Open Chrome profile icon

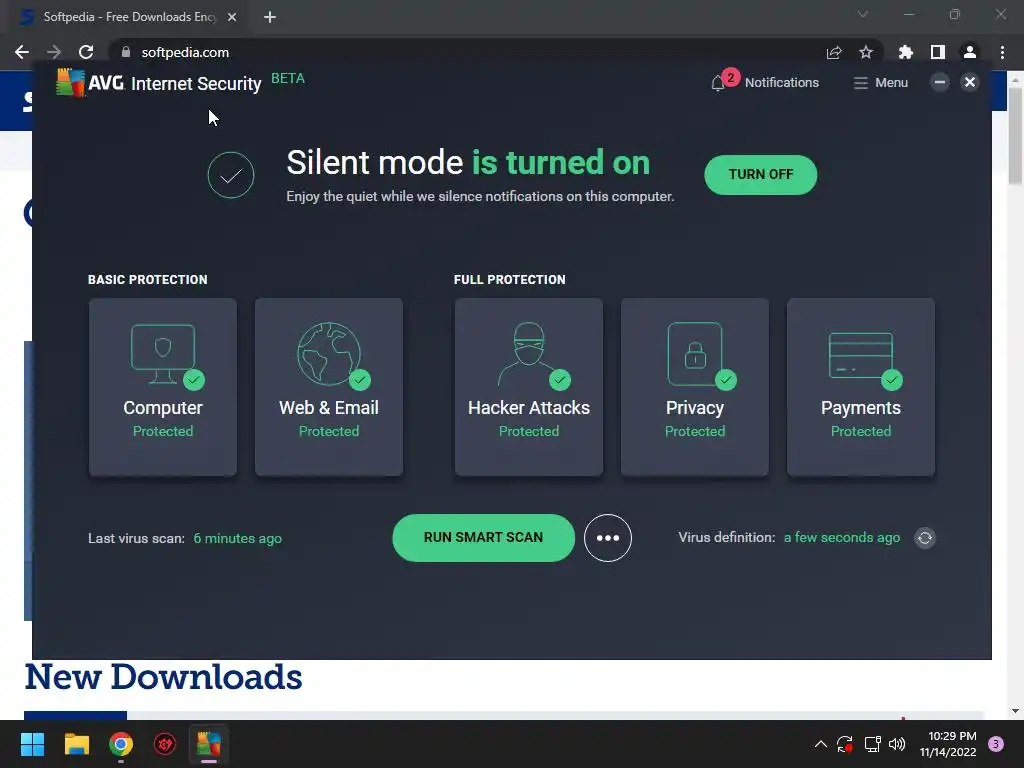(970, 52)
